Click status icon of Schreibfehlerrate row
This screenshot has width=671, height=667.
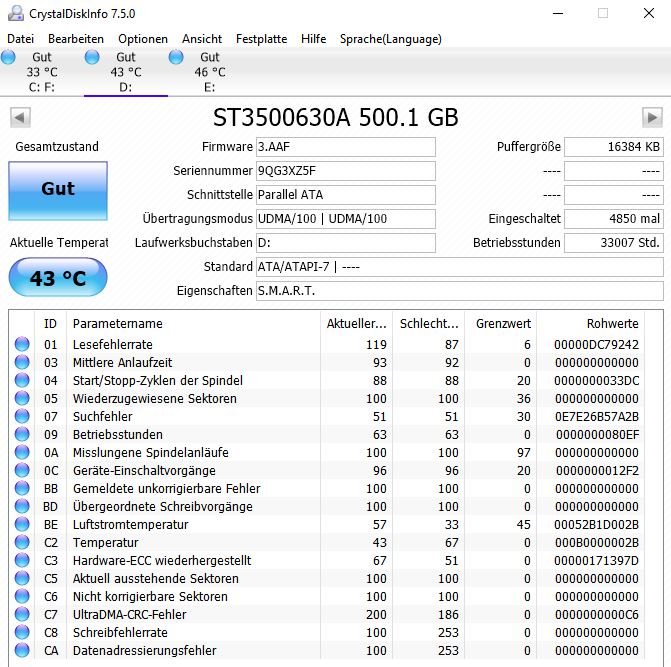tap(22, 631)
